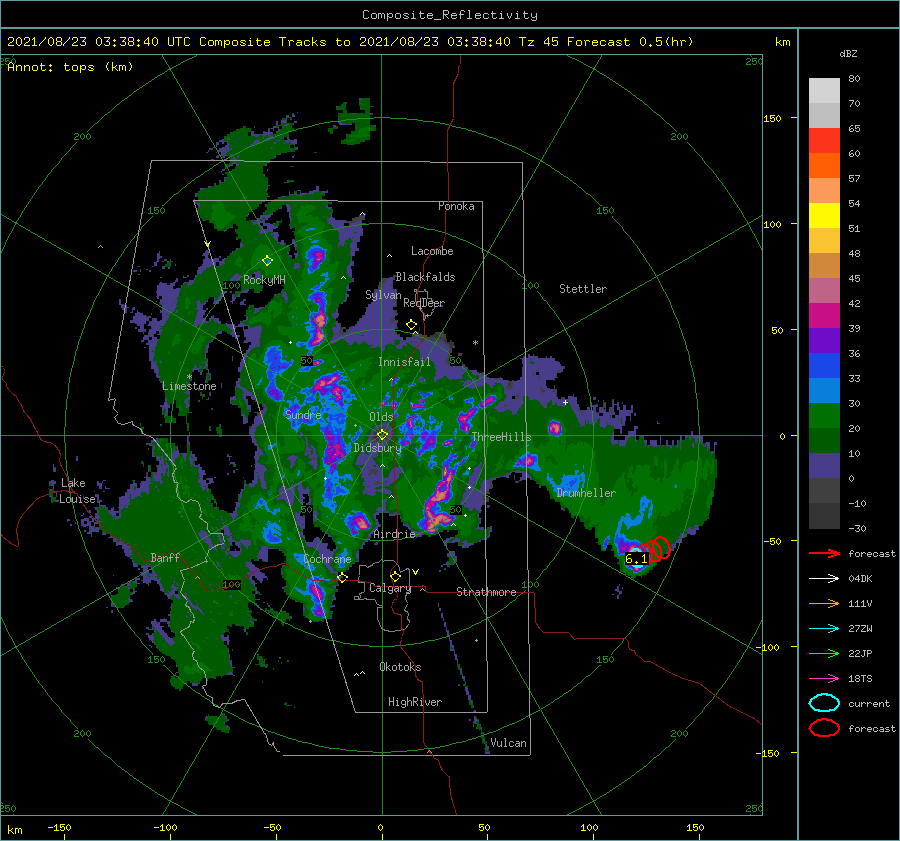Click the yellow diamond marker below RedDeer
The image size is (900, 841).
(x=411, y=325)
